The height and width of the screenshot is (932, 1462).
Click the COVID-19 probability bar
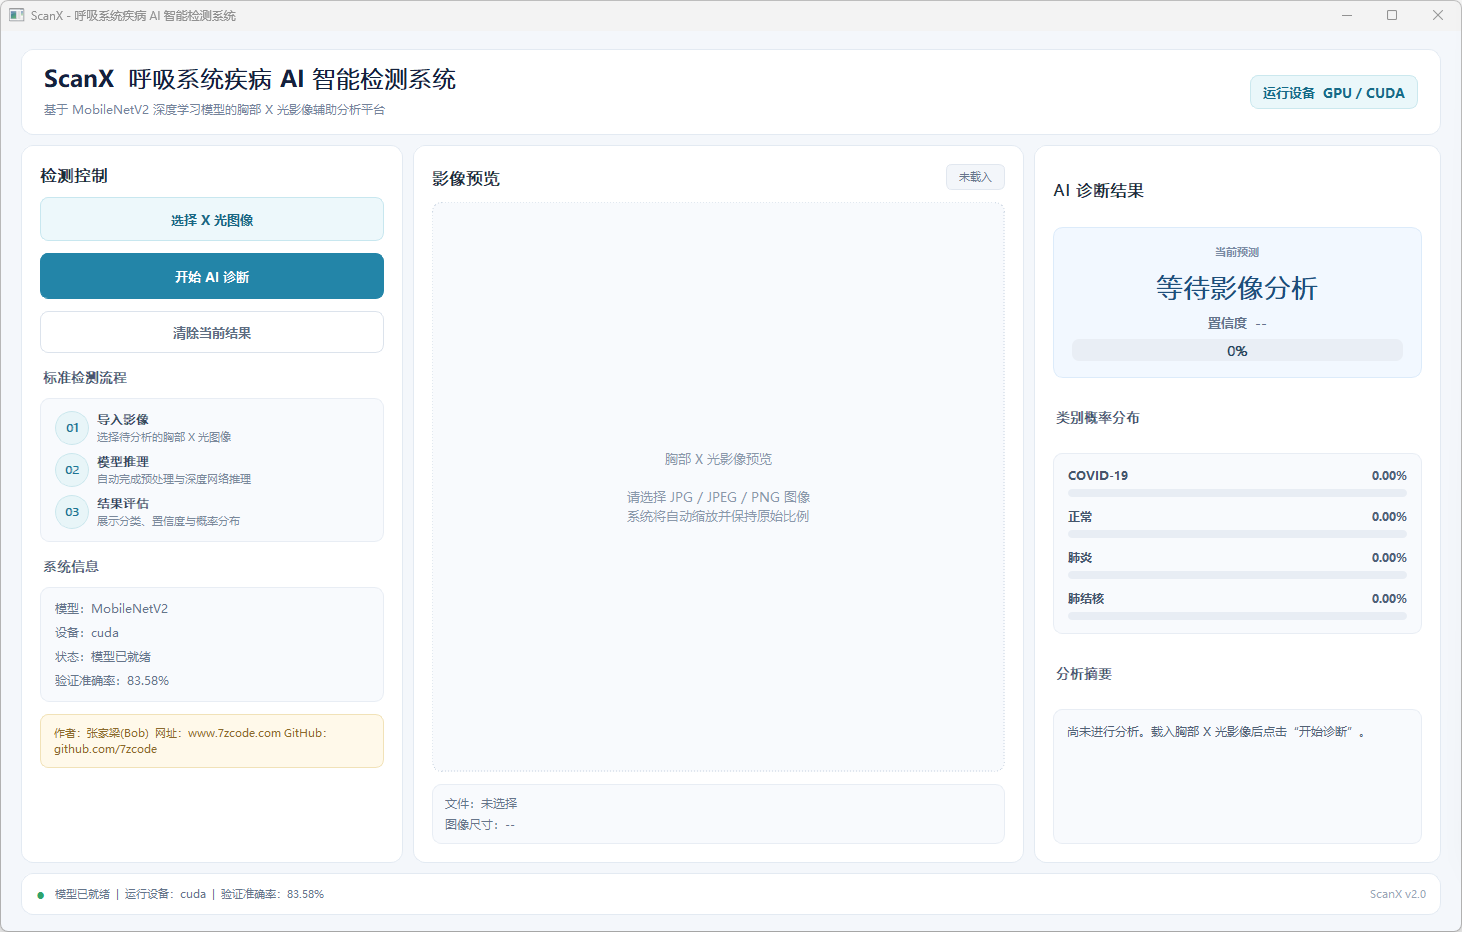[x=1237, y=493]
